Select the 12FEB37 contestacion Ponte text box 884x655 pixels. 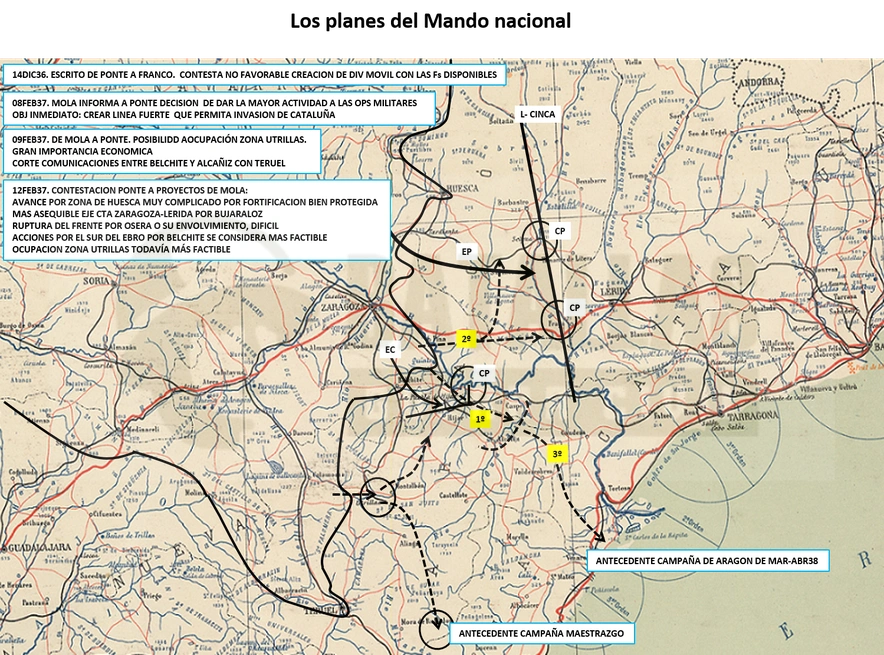[197, 220]
